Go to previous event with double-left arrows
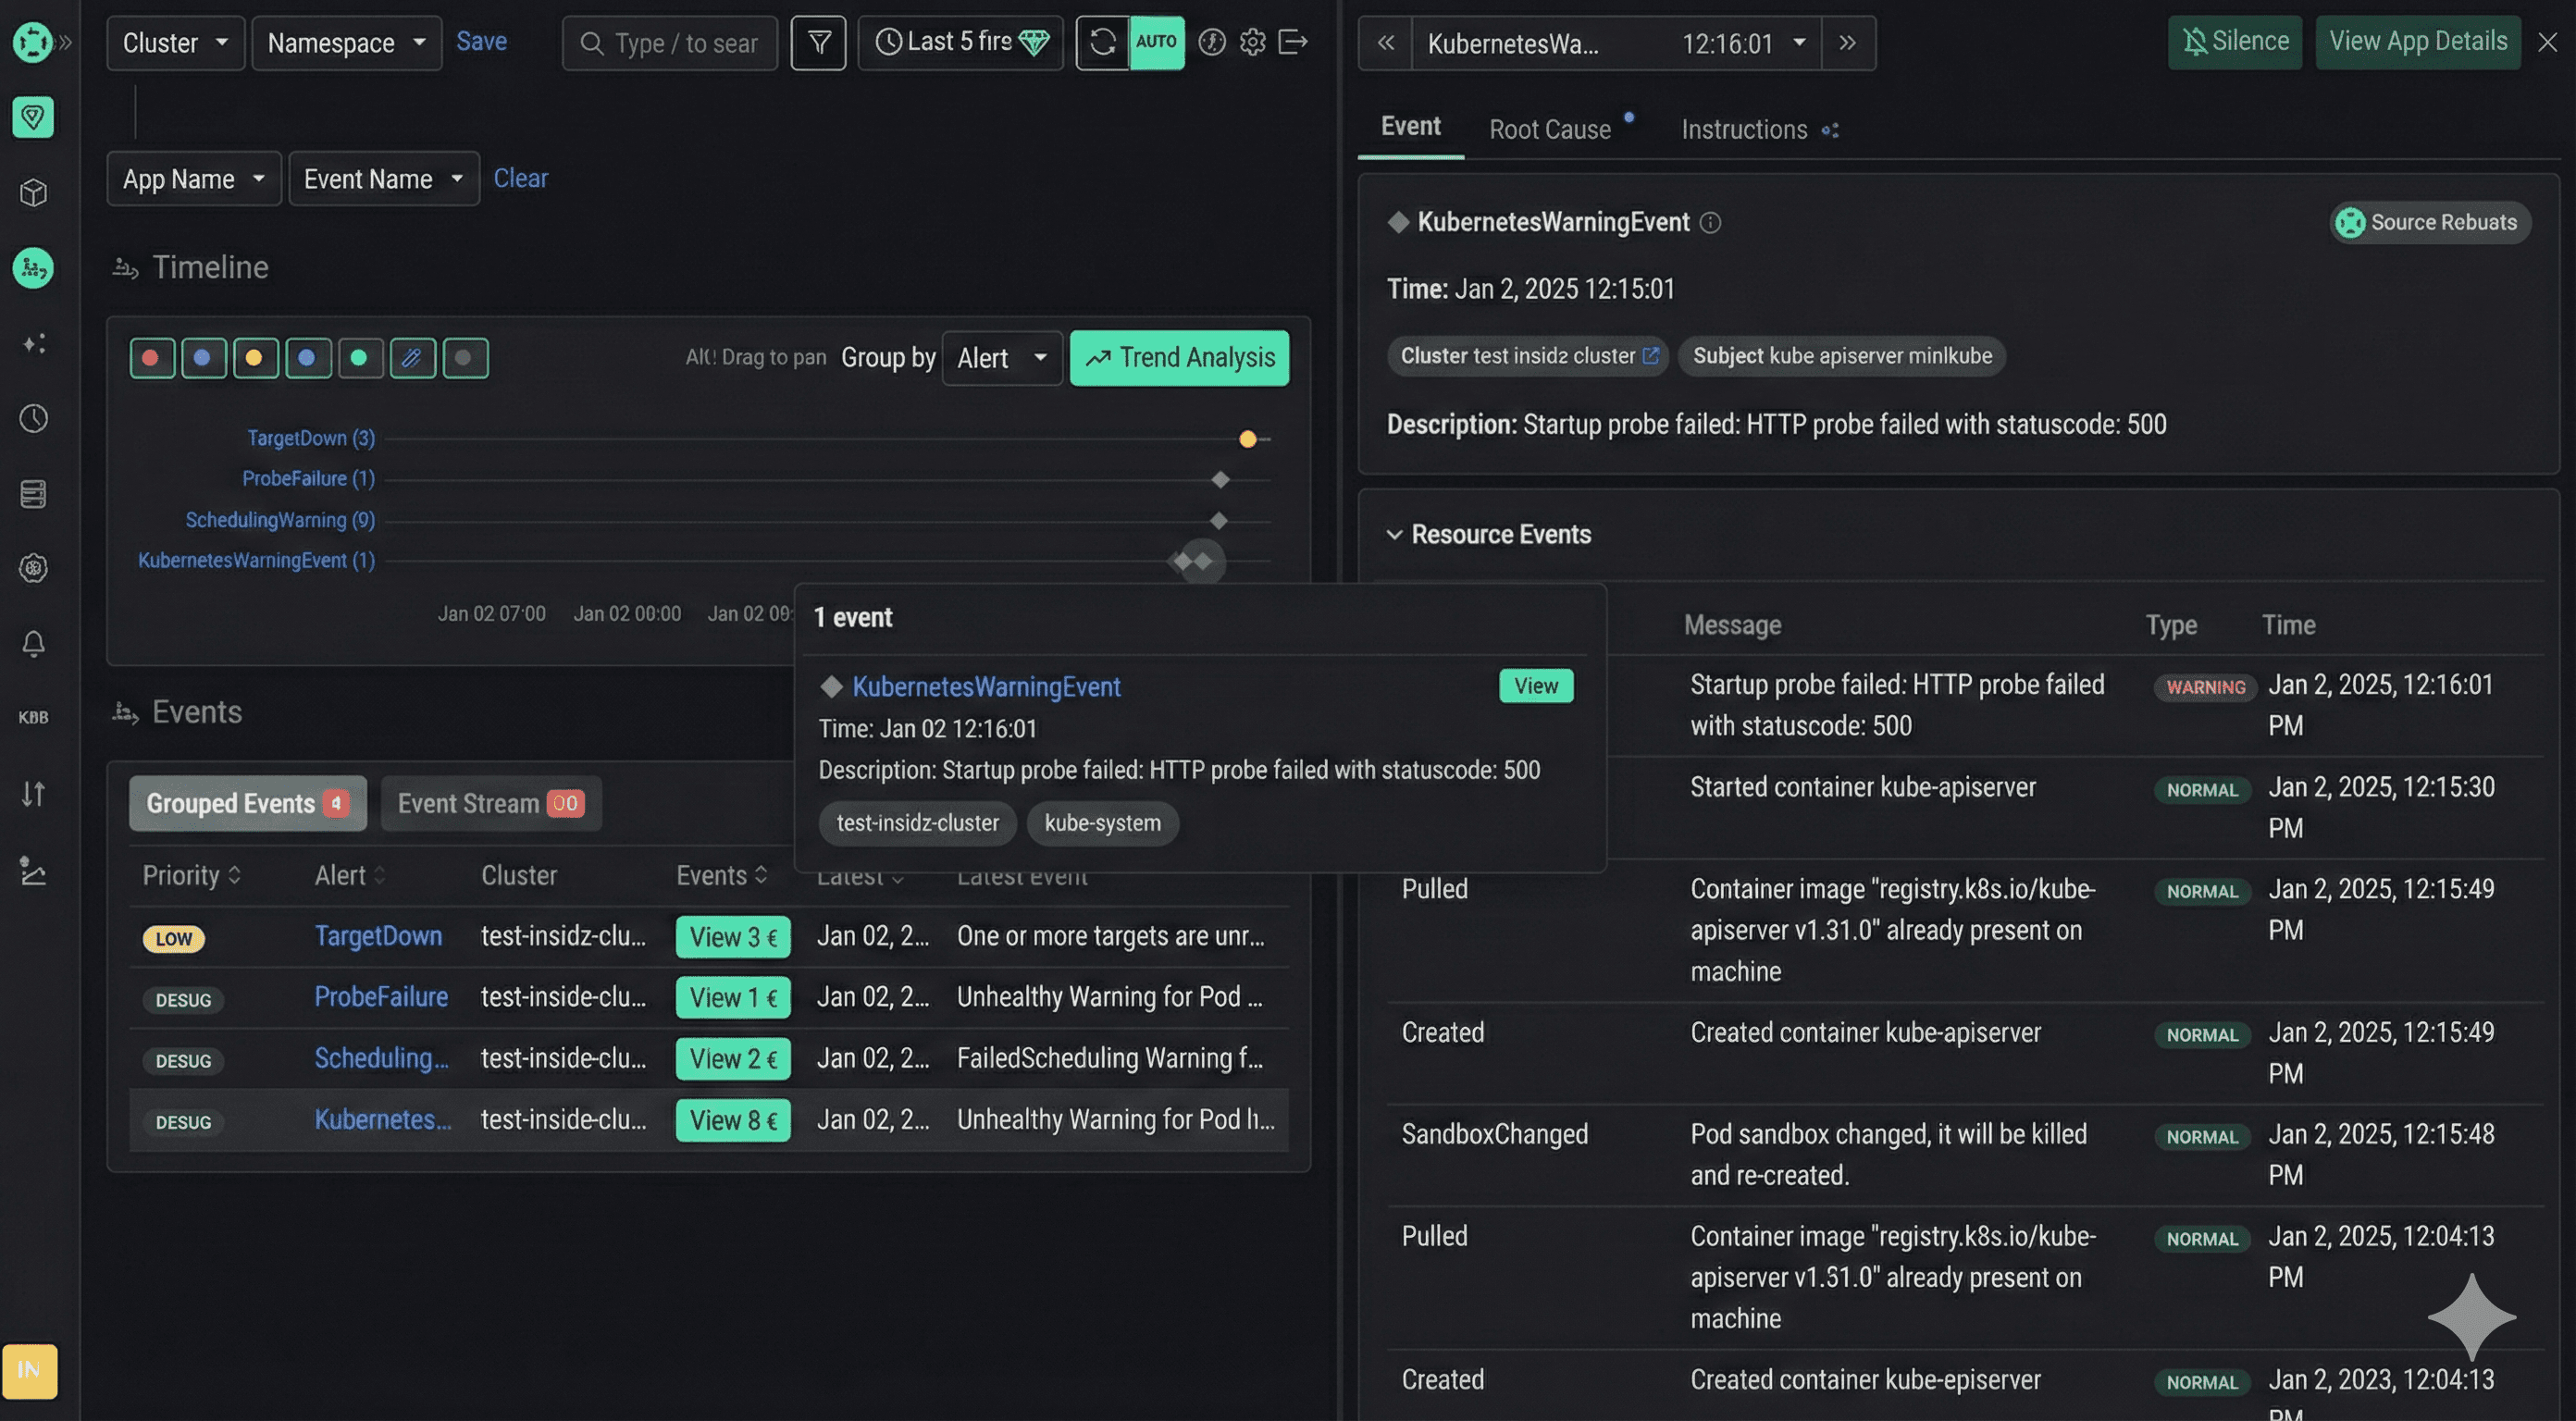This screenshot has width=2576, height=1421. 1385,43
